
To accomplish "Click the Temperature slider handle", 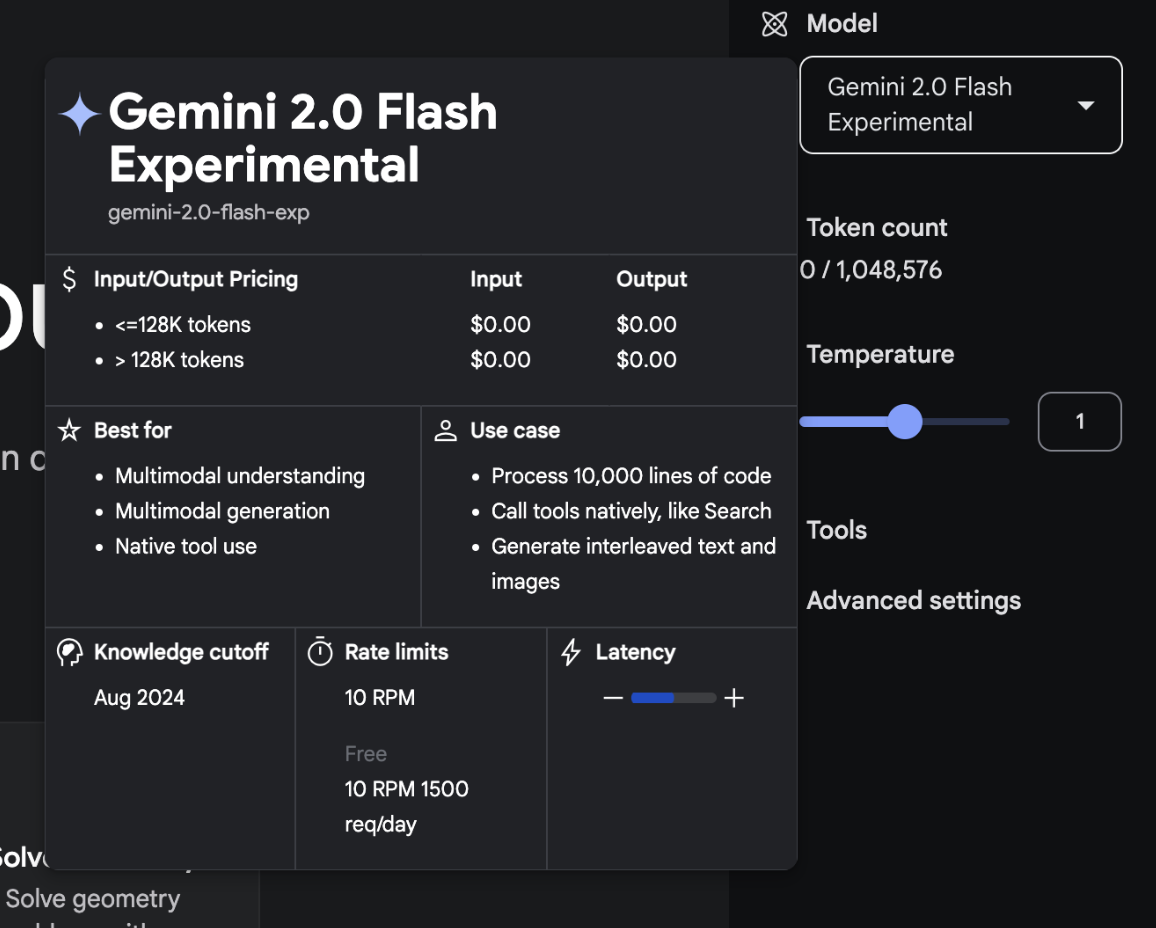I will (x=905, y=422).
